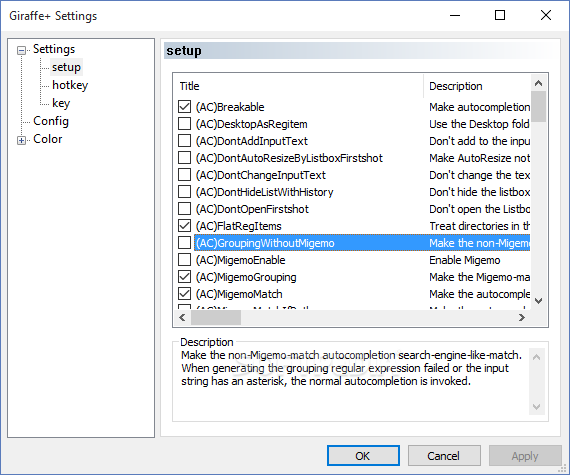This screenshot has height=475, width=570.
Task: Uncheck the (AC)FlatRegItems checkbox
Action: click(184, 226)
